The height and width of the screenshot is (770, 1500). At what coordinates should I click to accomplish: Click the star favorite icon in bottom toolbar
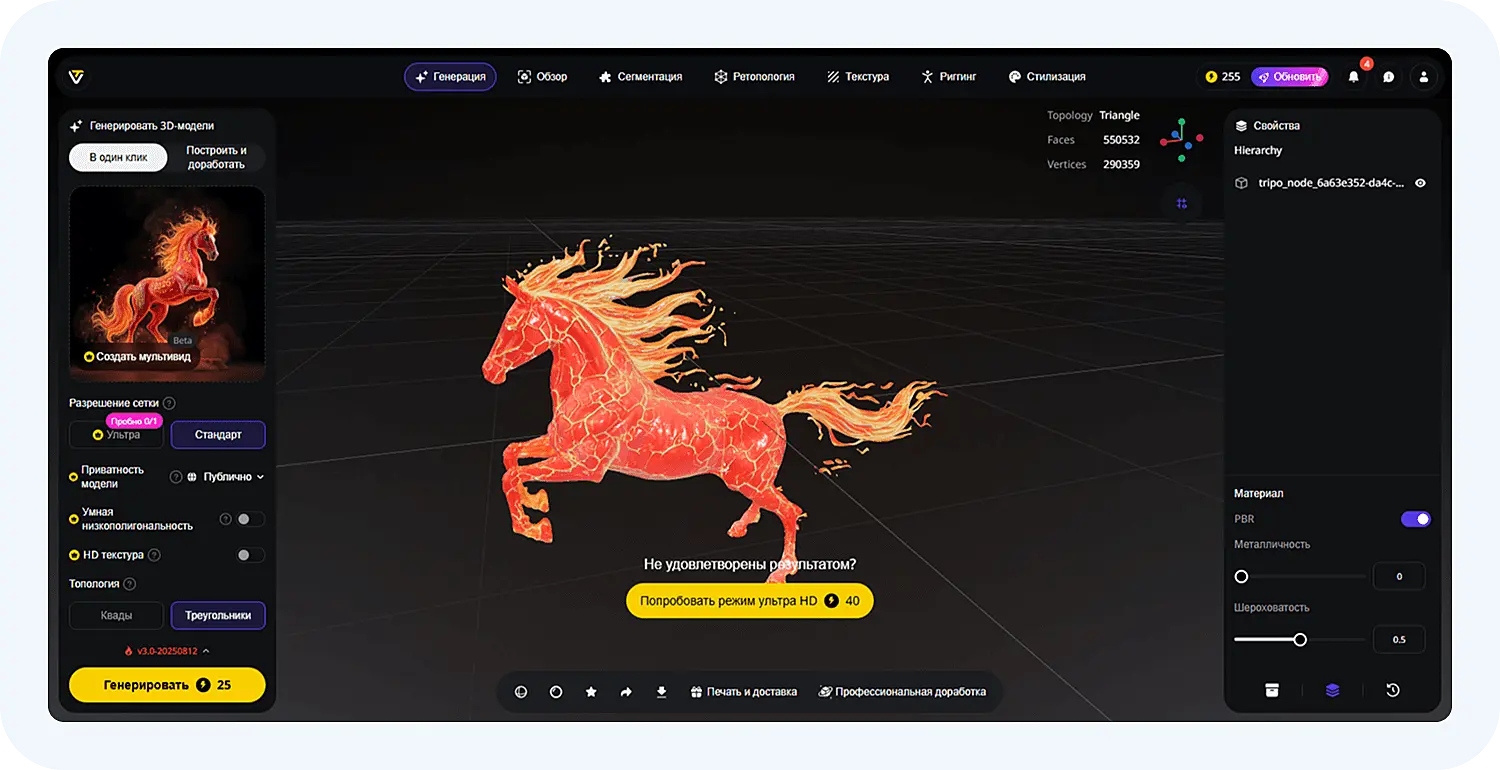(x=591, y=691)
